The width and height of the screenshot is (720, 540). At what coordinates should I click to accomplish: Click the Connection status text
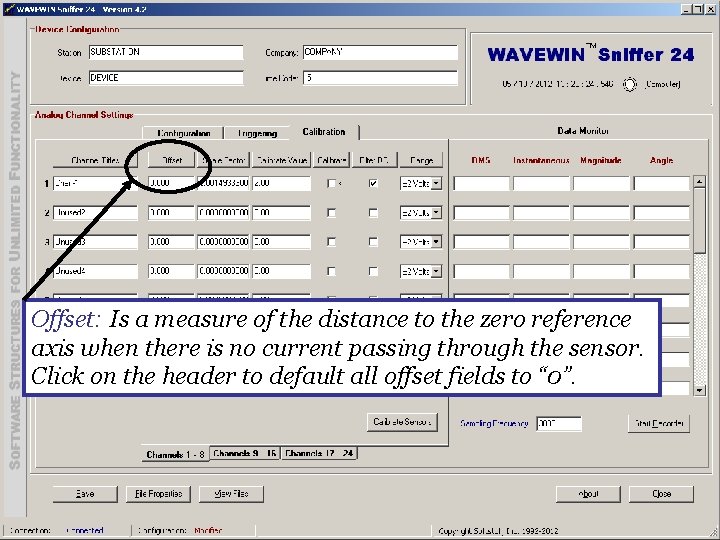click(85, 531)
